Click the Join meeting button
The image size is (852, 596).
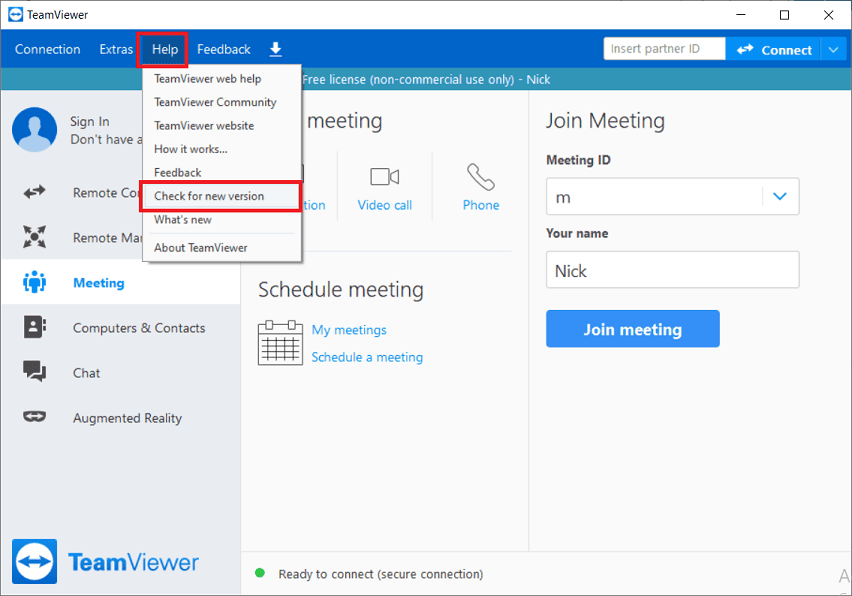click(632, 329)
